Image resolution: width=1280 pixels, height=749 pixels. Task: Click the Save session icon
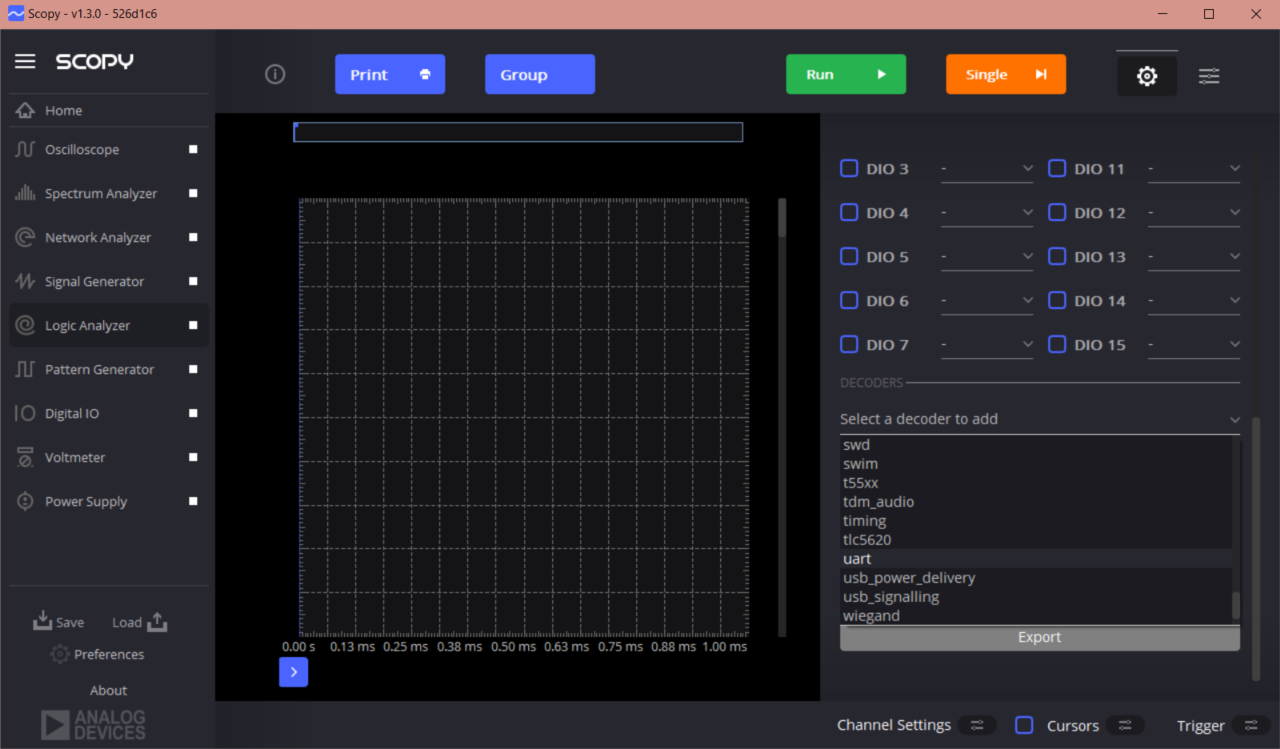tap(58, 621)
